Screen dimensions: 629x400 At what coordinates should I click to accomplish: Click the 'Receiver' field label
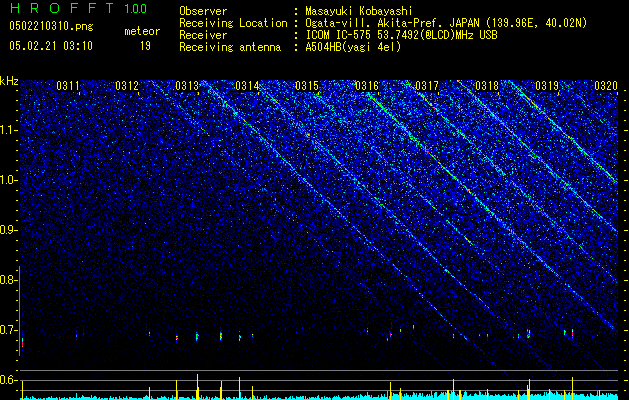point(203,35)
